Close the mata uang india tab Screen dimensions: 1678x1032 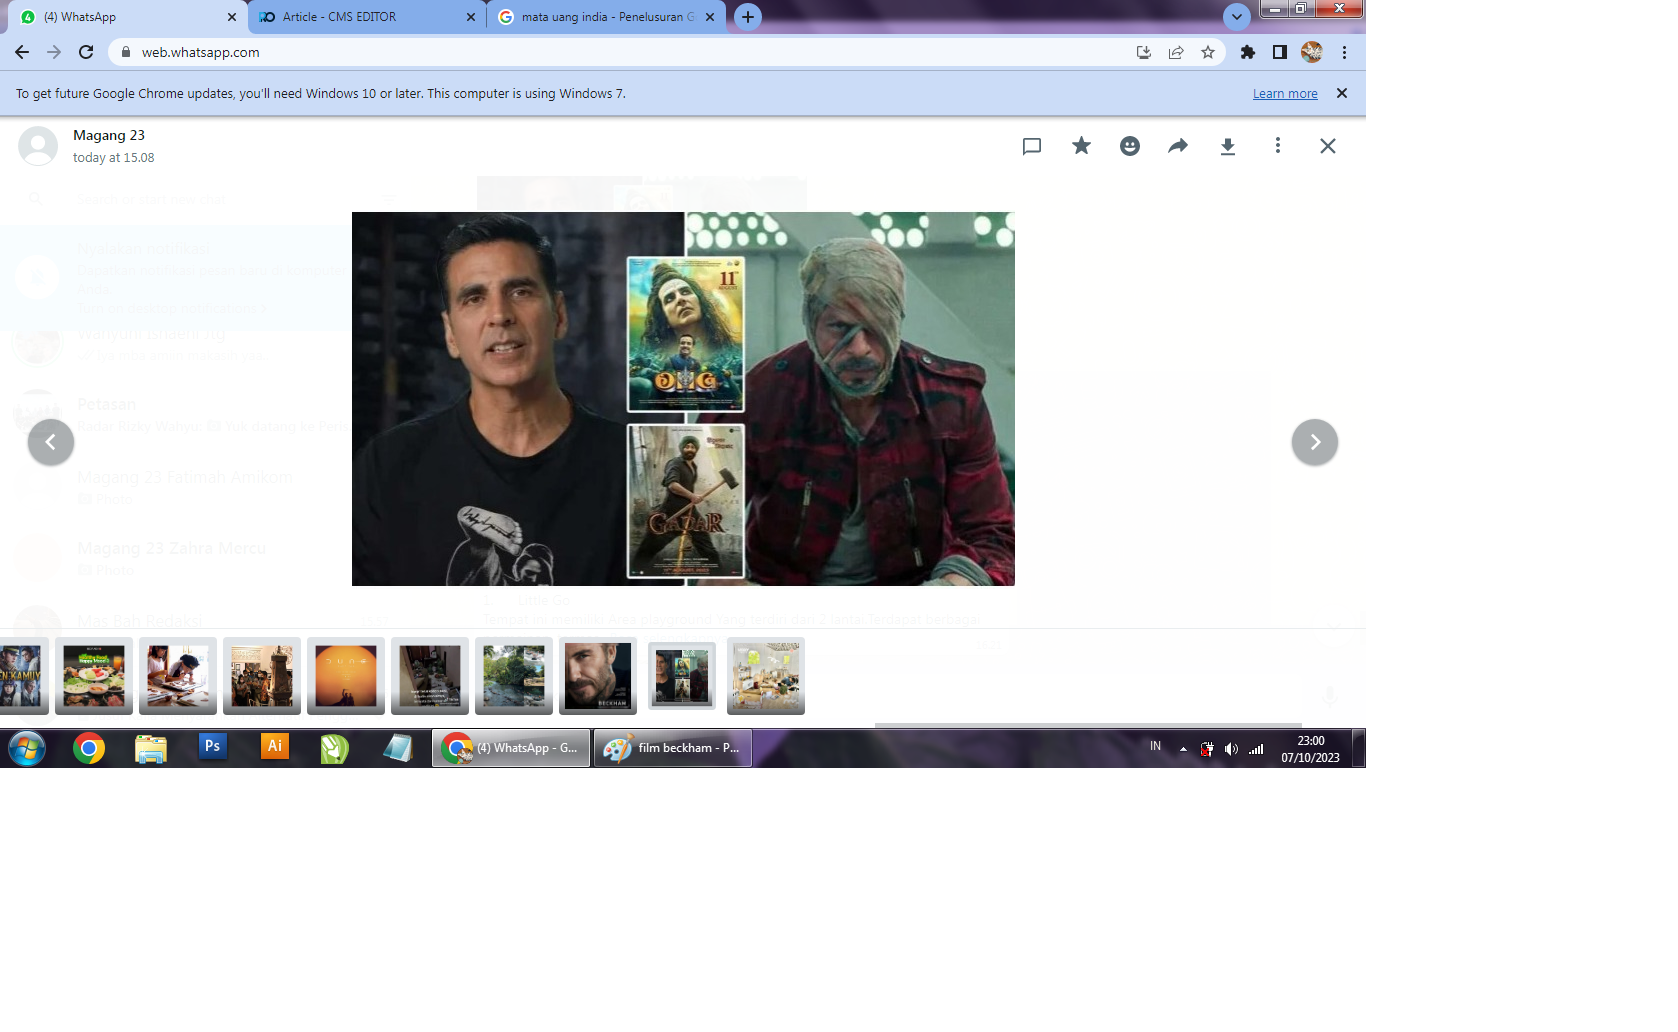click(710, 17)
